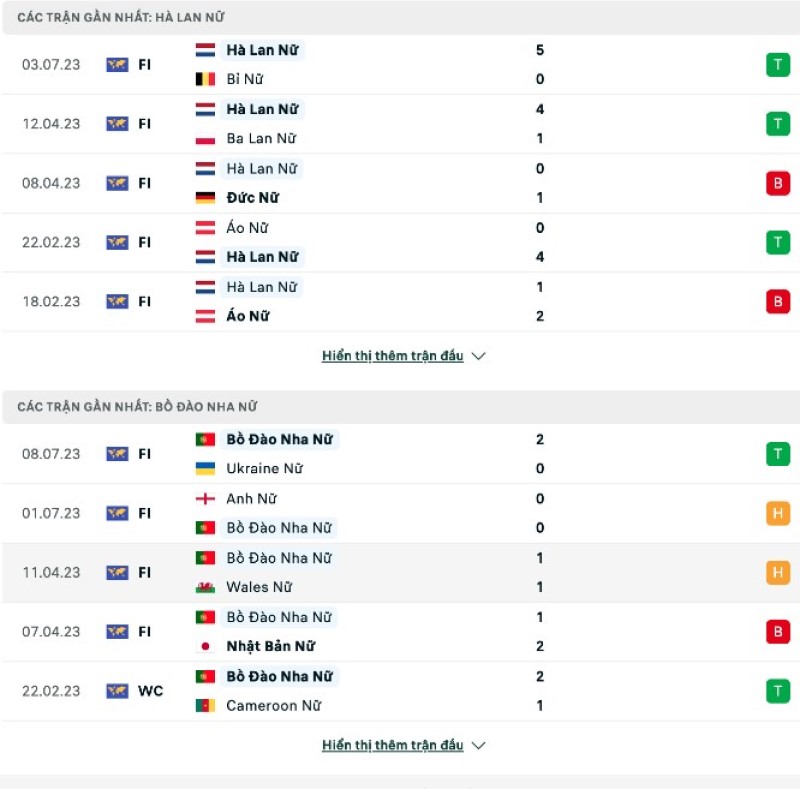The height and width of the screenshot is (789, 800).
Task: Click the Belgium flag next to Bỉ Nữ
Action: (205, 79)
